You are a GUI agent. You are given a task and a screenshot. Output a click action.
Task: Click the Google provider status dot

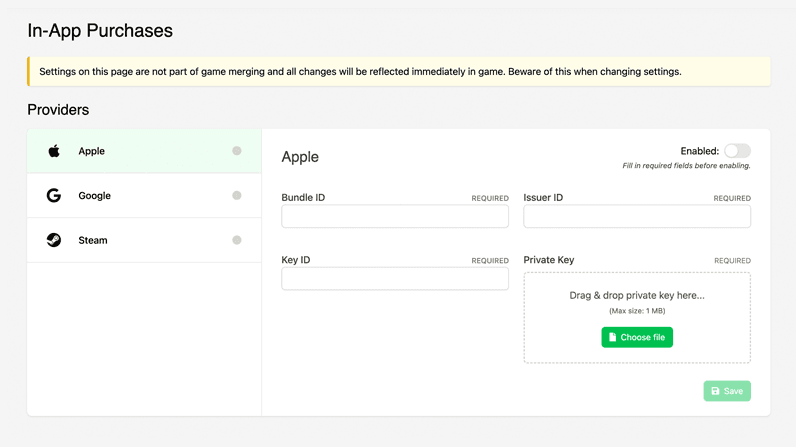coord(237,195)
